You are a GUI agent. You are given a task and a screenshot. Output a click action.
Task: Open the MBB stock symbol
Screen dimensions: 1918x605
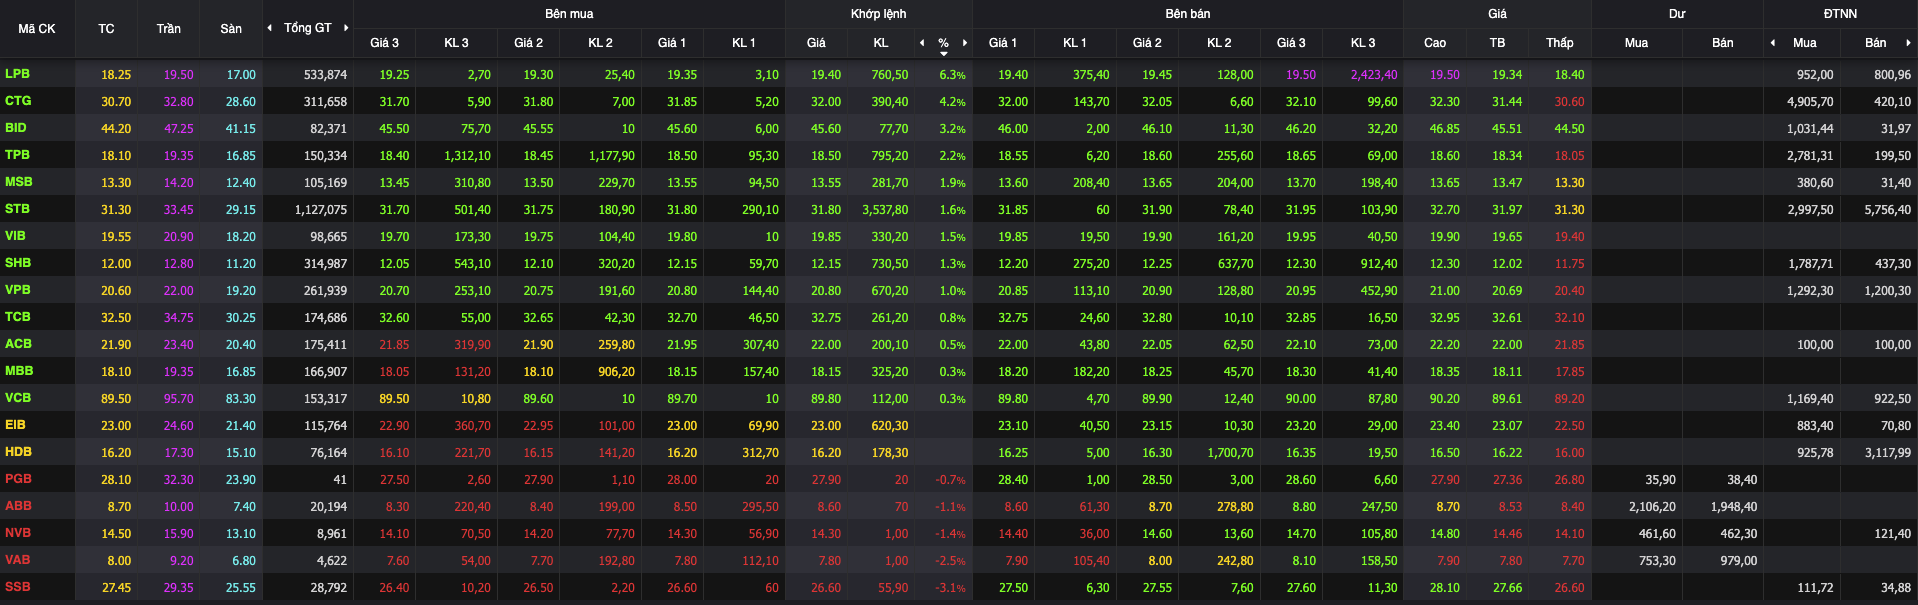pos(19,371)
